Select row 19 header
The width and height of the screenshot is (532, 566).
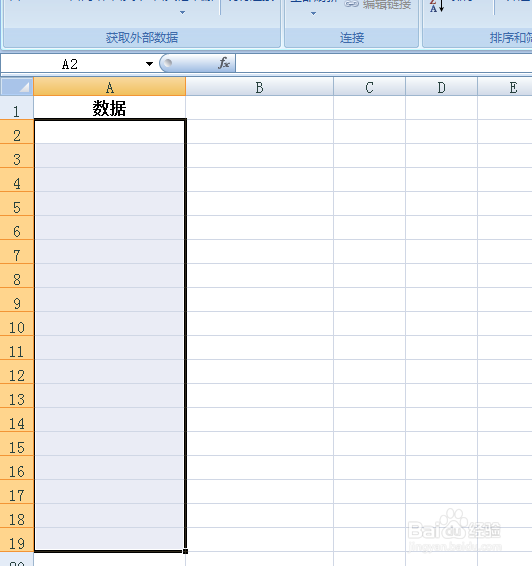click(17, 540)
